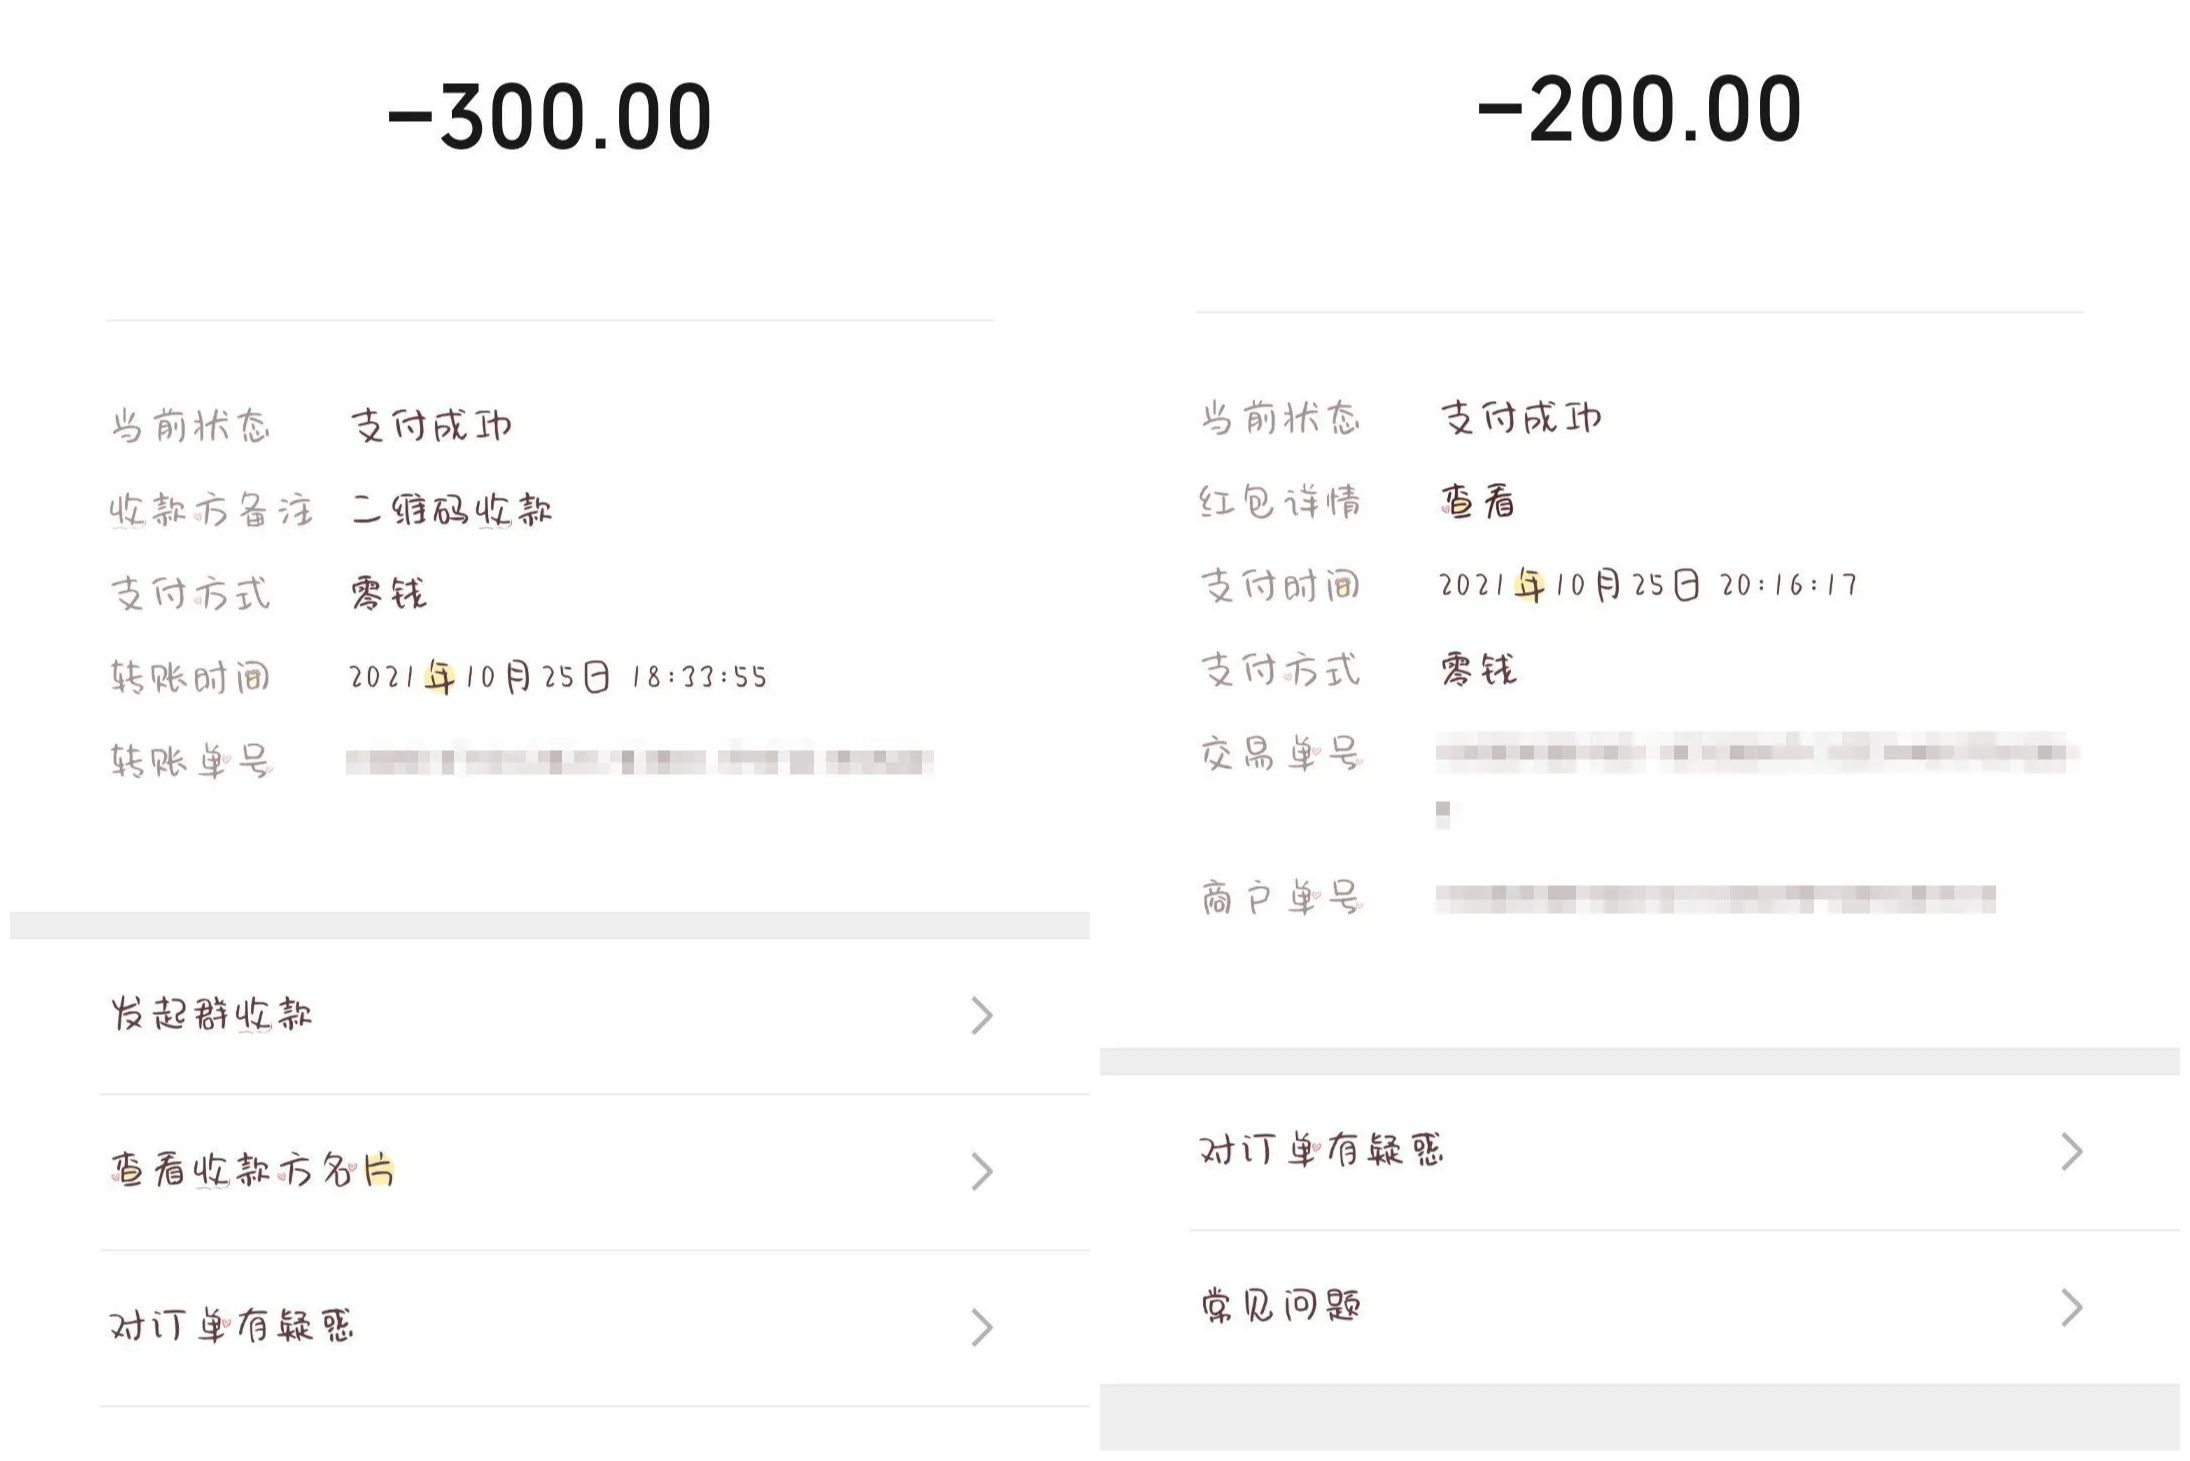Select 对订单有疑惑 text in the -300.00 transaction

pos(232,1327)
